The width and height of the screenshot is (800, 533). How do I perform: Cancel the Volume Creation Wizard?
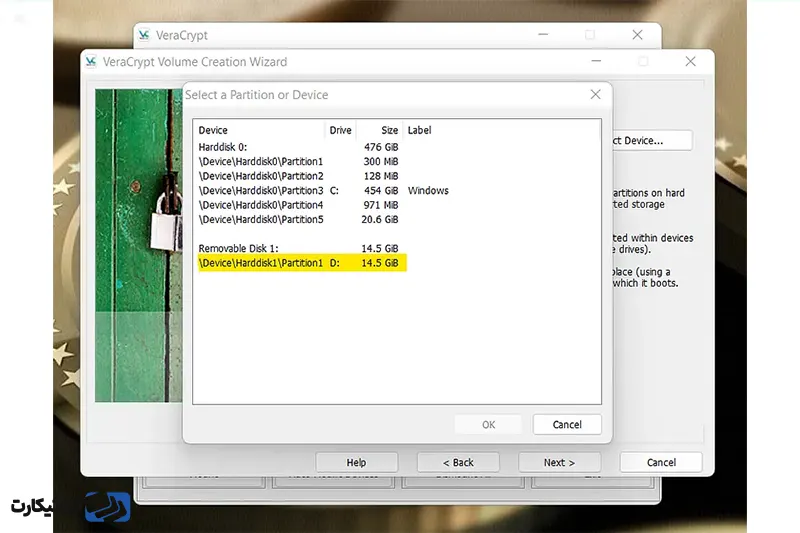click(x=661, y=463)
